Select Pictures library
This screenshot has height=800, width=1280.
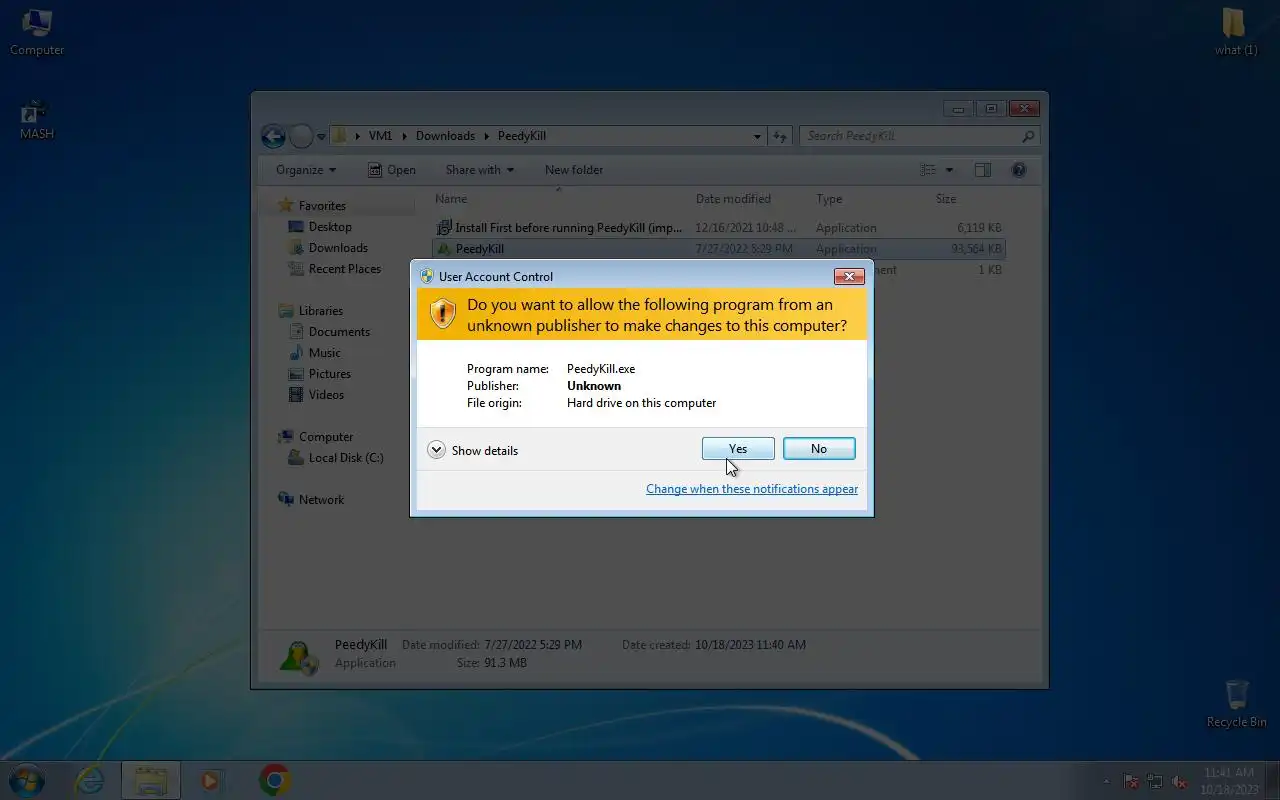click(329, 374)
